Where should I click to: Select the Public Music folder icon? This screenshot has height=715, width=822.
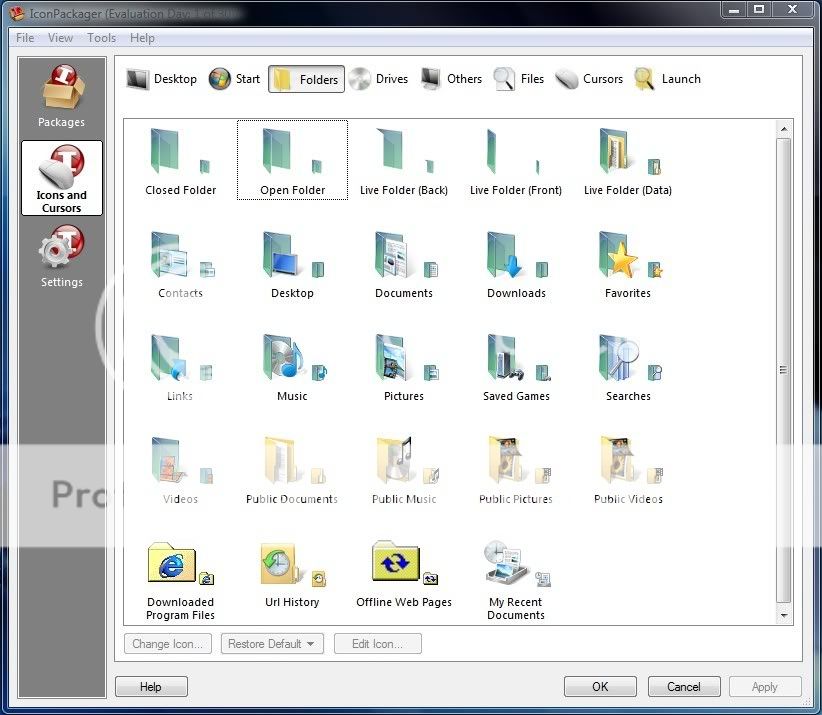[x=404, y=470]
